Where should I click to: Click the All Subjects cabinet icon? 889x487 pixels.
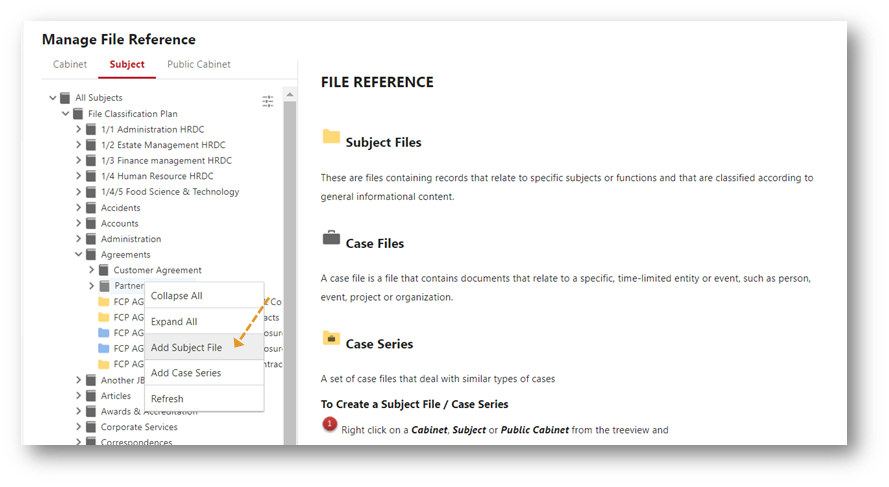[x=65, y=98]
